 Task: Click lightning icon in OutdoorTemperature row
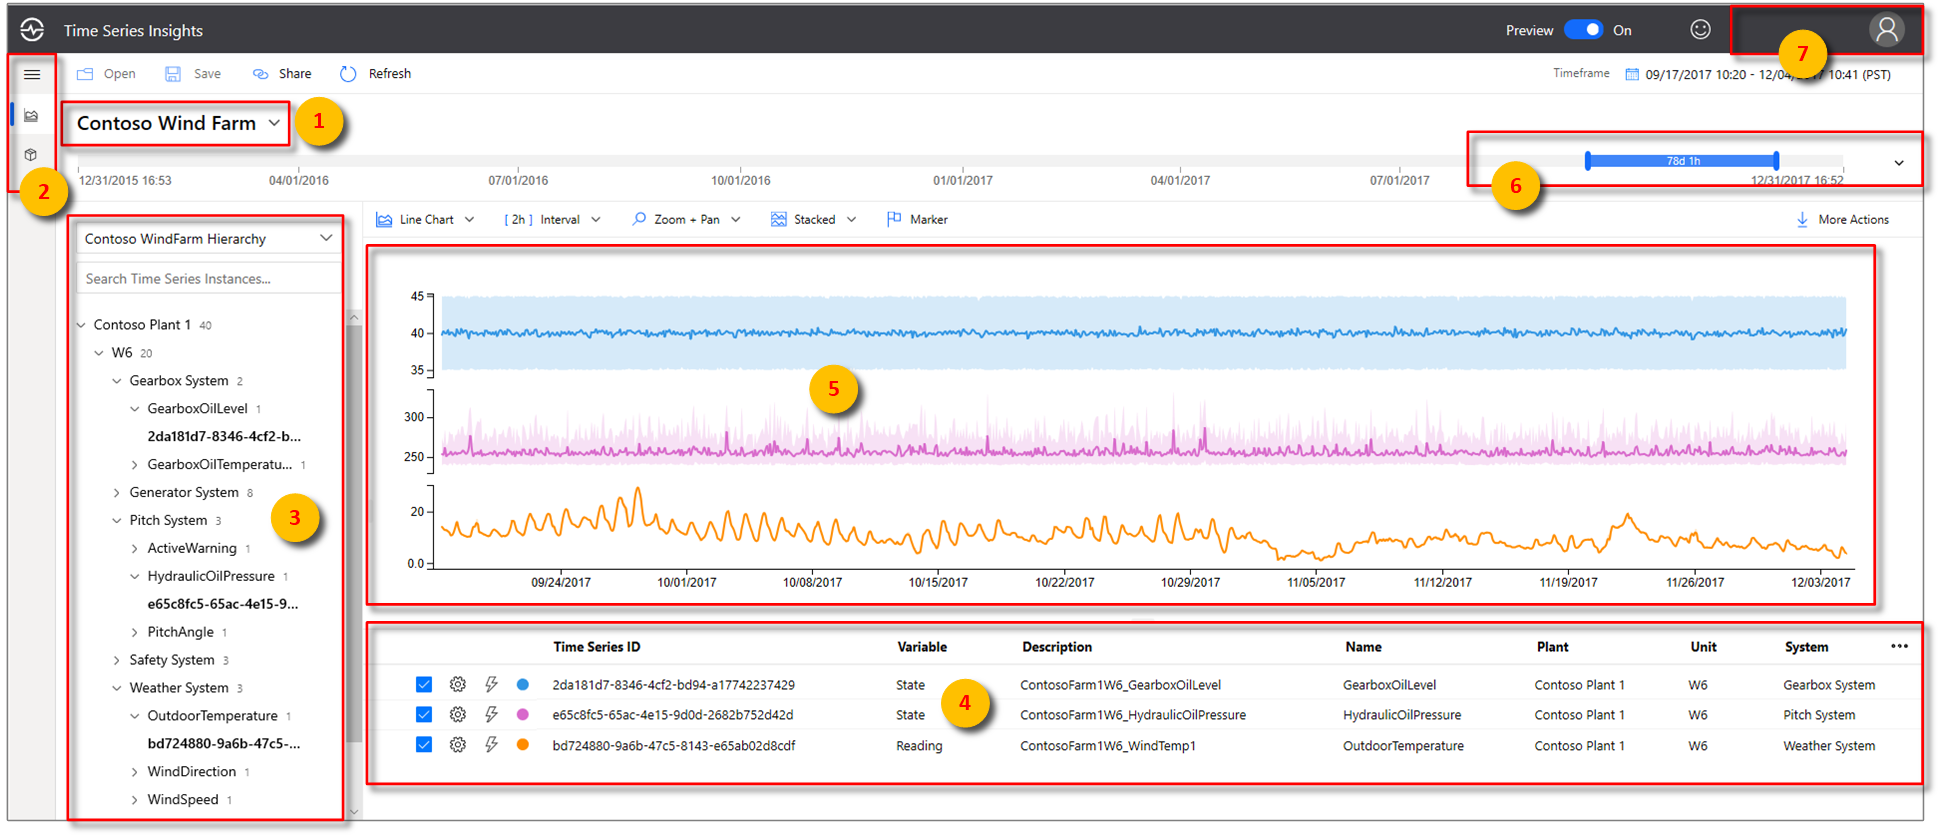pos(491,745)
